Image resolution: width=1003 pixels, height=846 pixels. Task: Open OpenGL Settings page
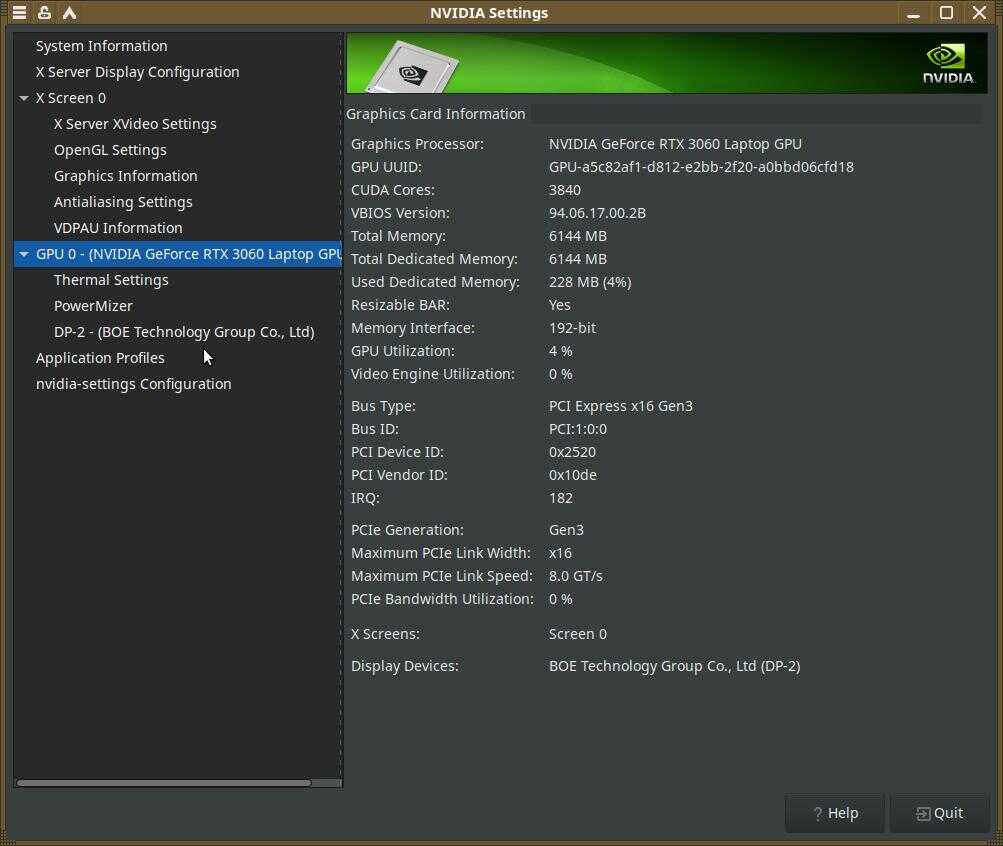(110, 150)
